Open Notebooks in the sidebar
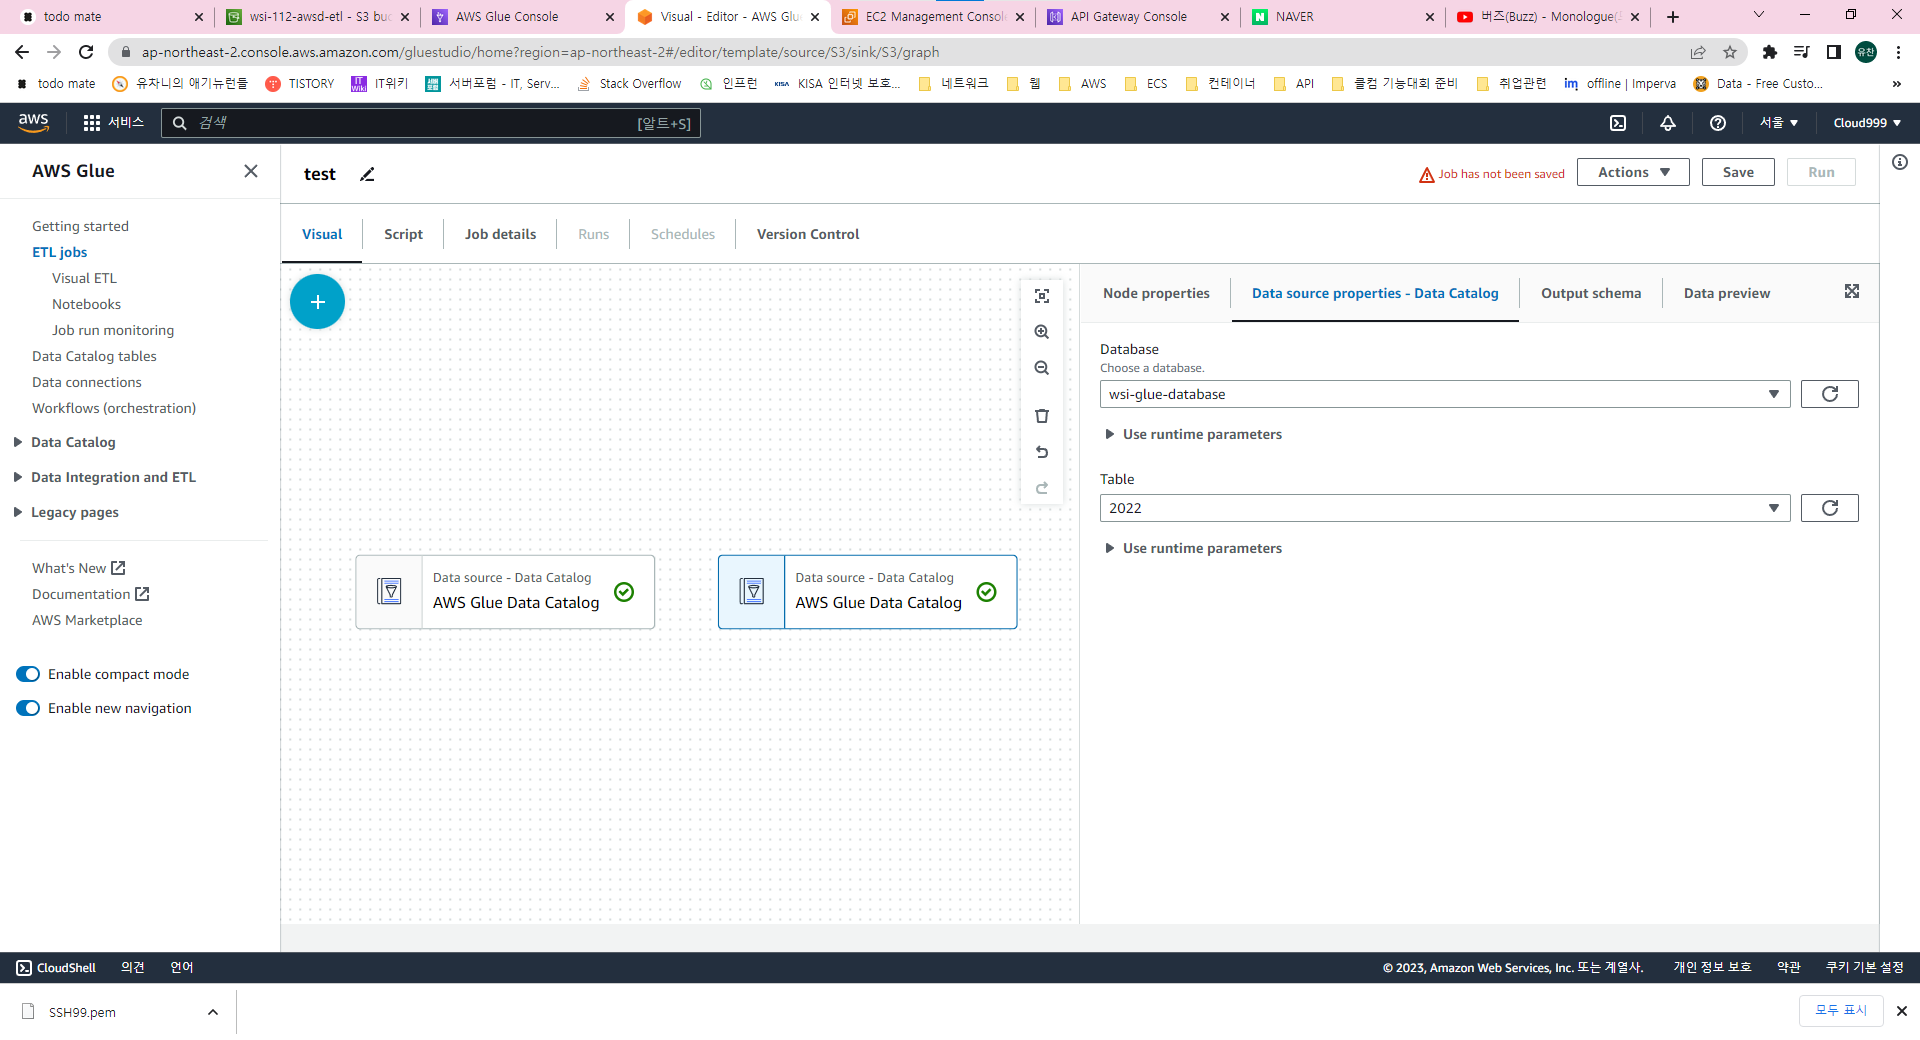This screenshot has width=1920, height=1040. (x=86, y=304)
